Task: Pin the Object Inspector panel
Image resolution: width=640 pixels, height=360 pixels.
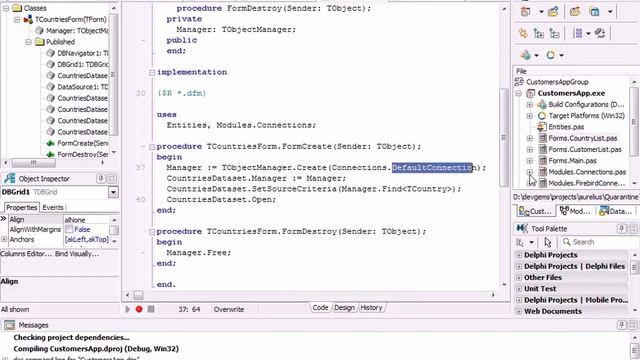Action: (x=101, y=178)
